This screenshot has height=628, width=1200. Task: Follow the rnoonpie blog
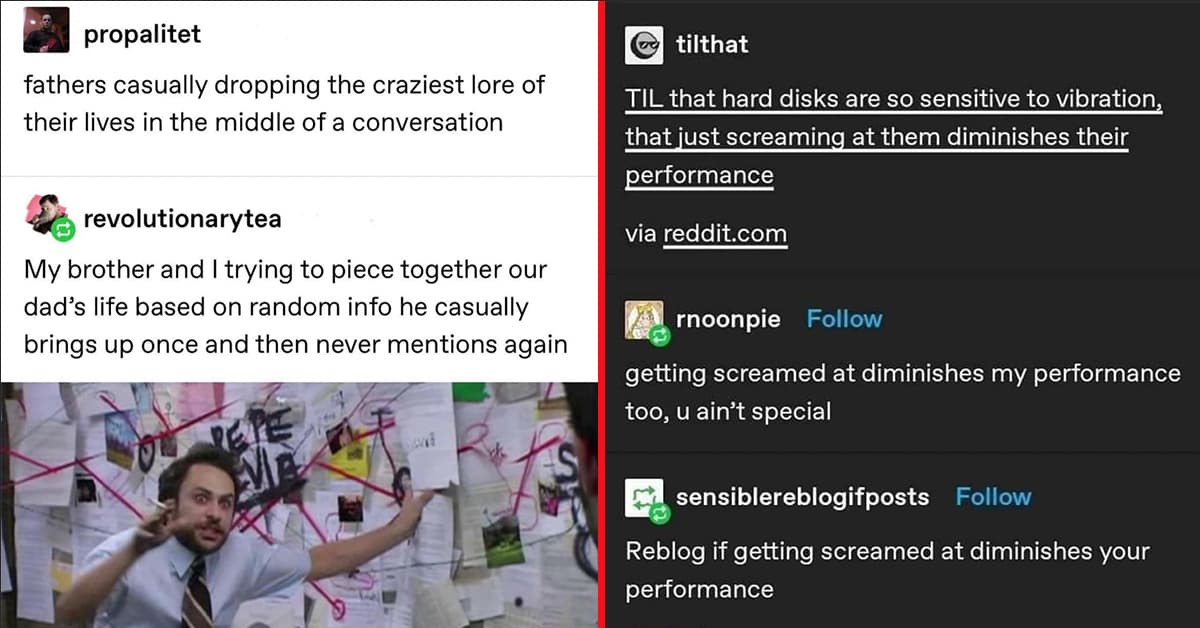click(843, 318)
